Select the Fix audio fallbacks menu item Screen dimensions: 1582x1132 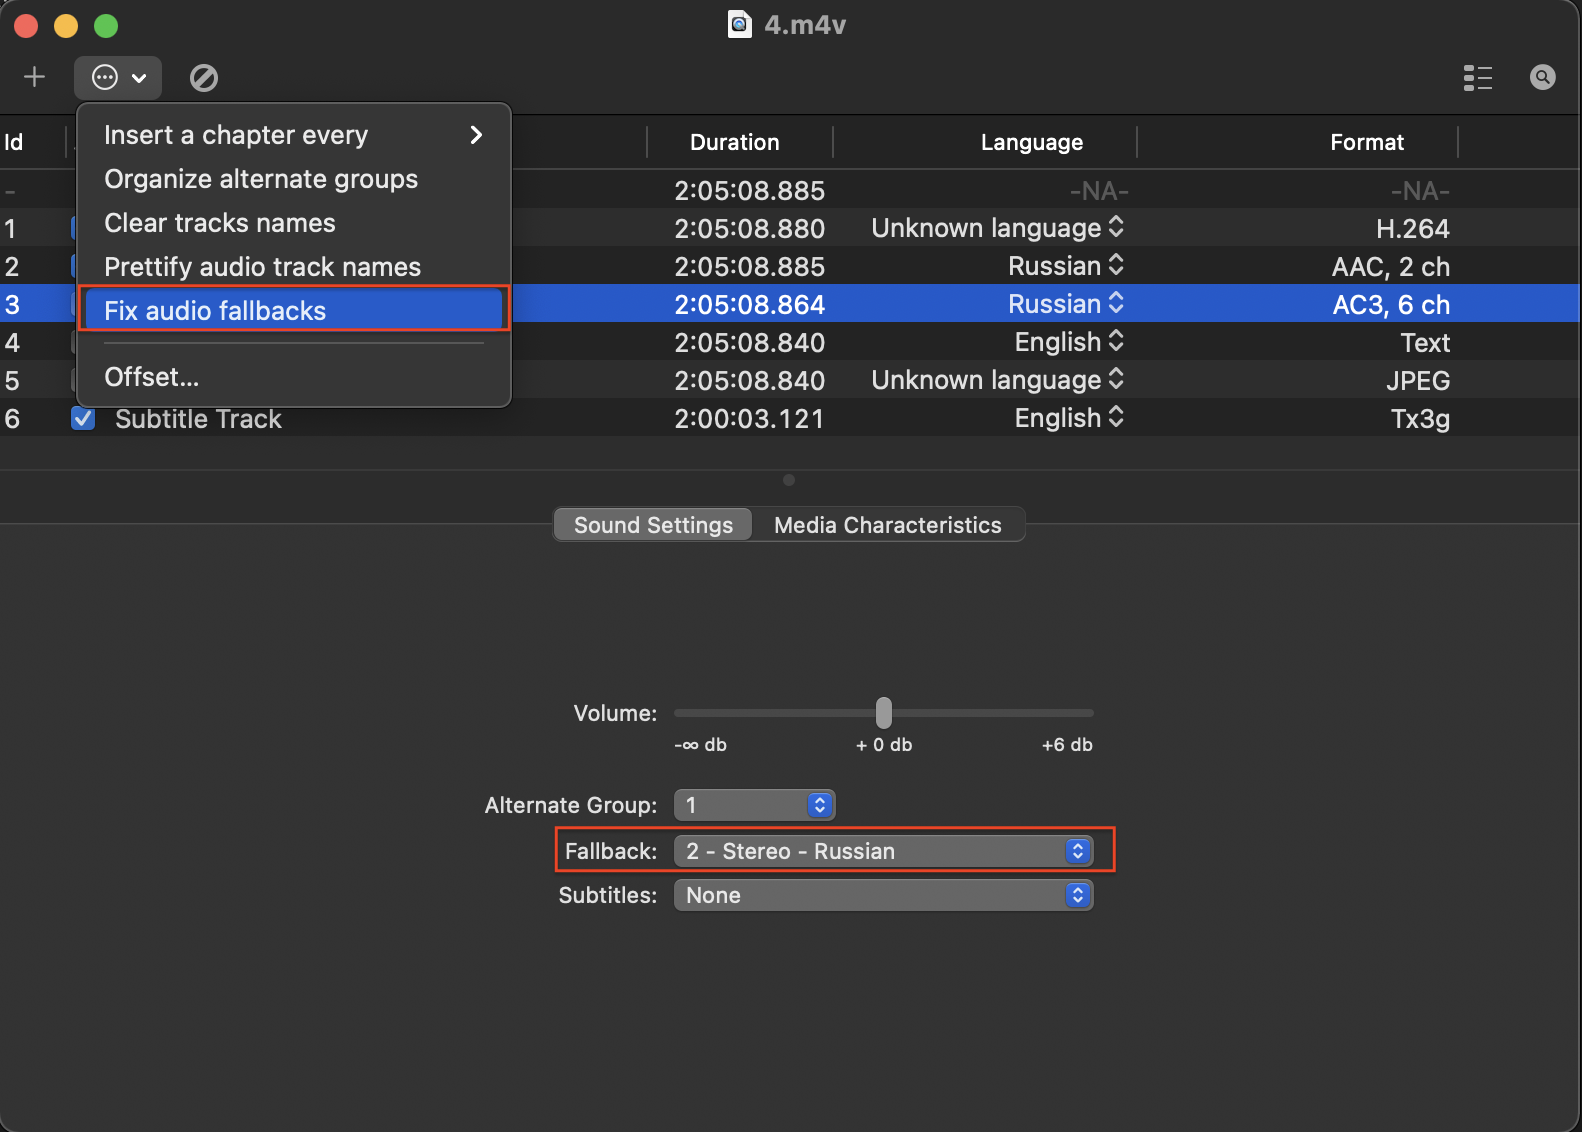point(215,311)
